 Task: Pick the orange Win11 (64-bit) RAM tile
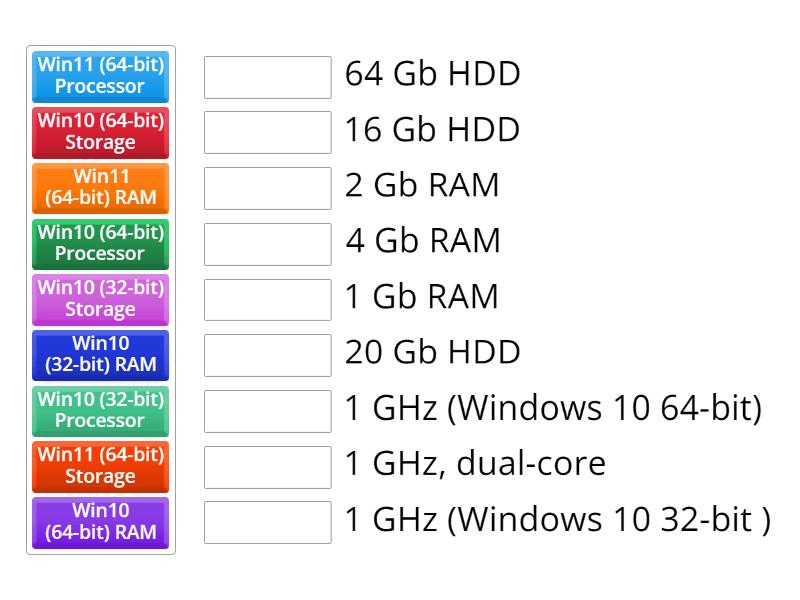coord(100,188)
